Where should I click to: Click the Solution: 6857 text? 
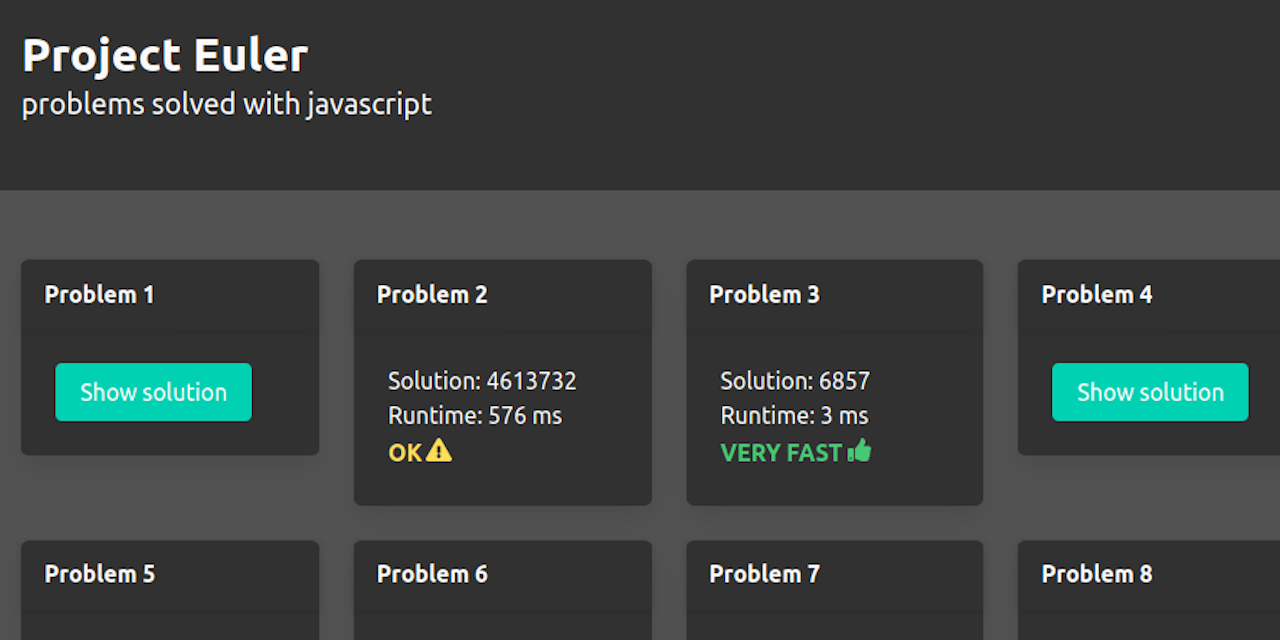(795, 381)
